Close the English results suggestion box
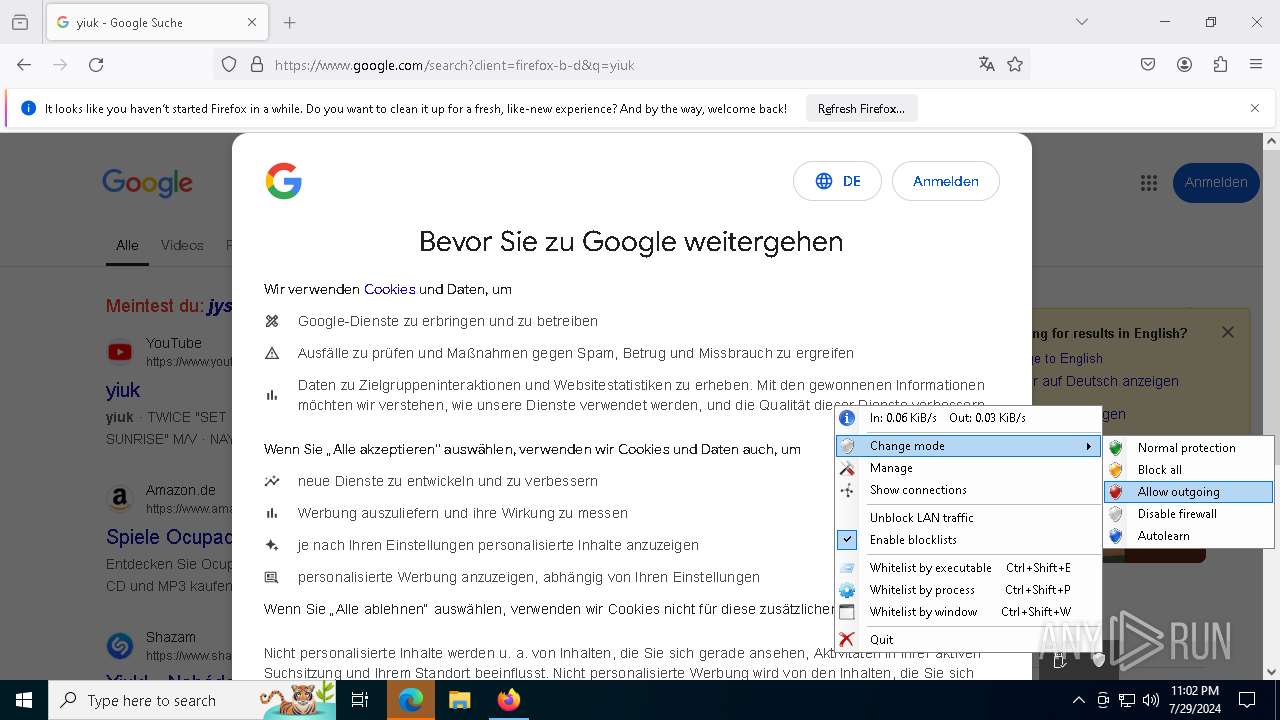This screenshot has width=1280, height=720. click(x=1228, y=332)
